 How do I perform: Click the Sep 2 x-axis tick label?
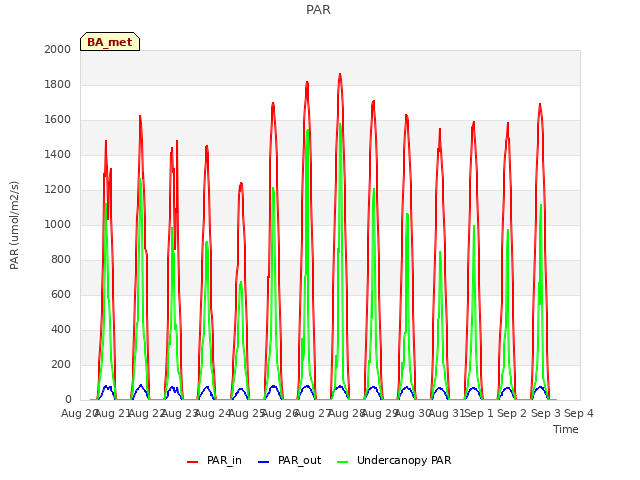512,413
